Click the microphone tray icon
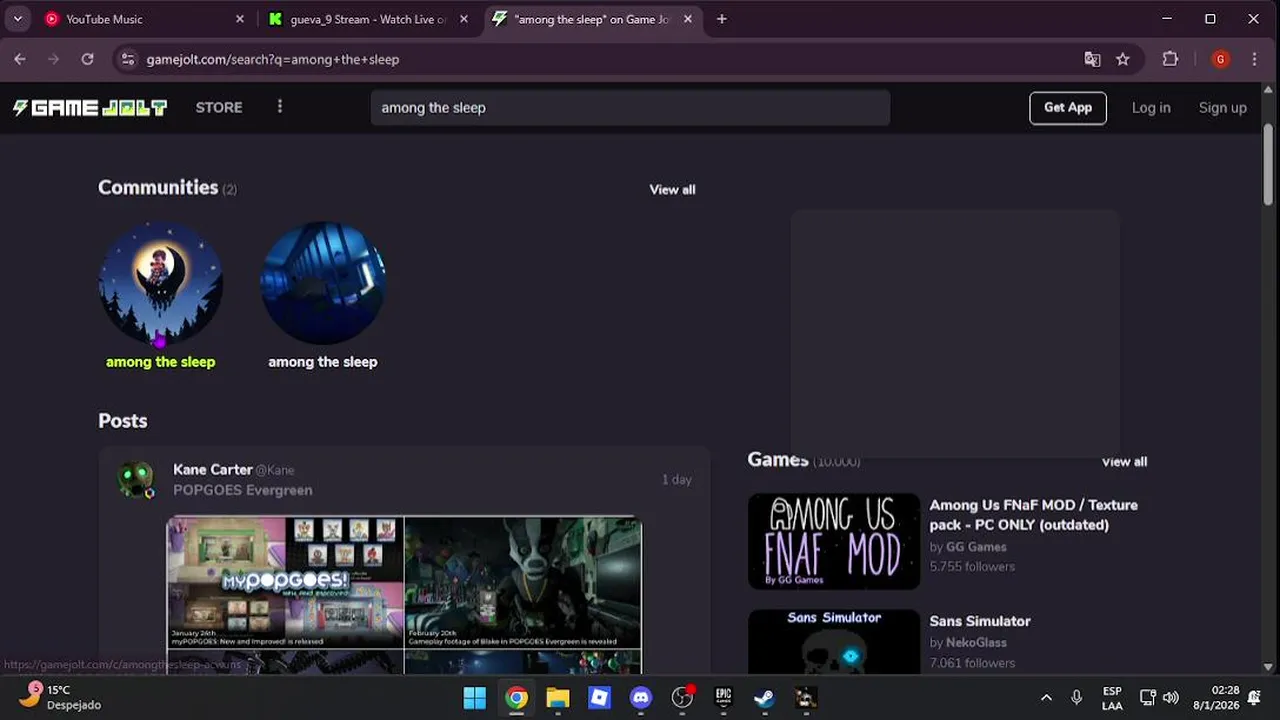This screenshot has width=1280, height=720. 1076,698
